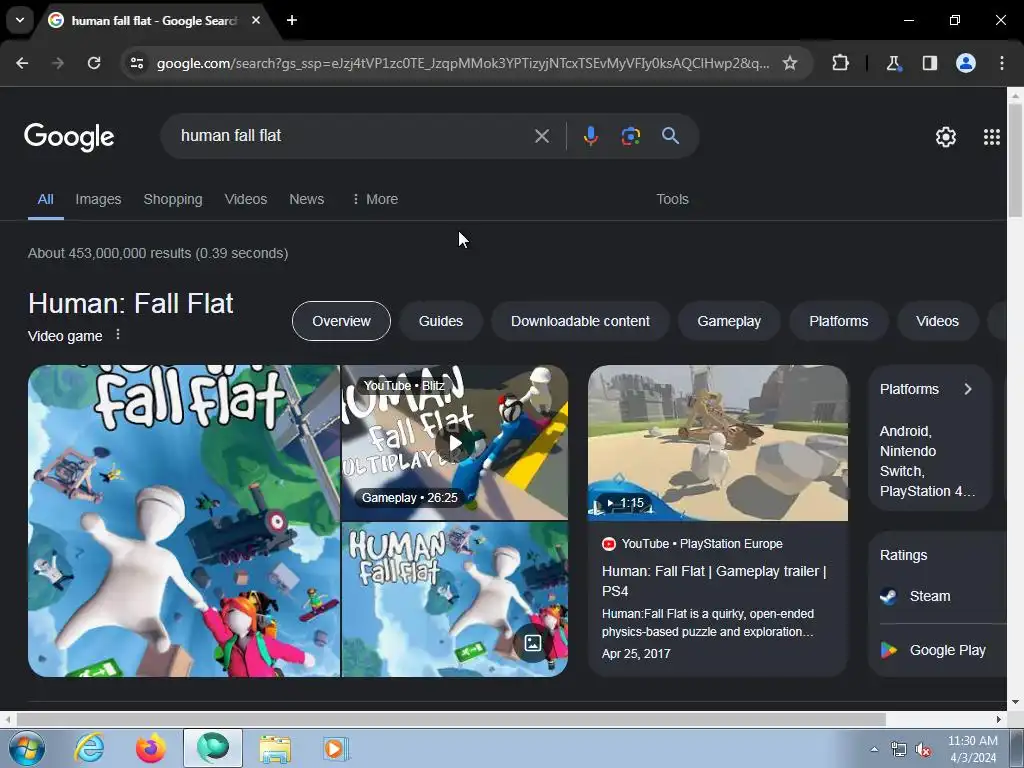Expand the More search filters menu
This screenshot has width=1024, height=768.
[x=374, y=199]
